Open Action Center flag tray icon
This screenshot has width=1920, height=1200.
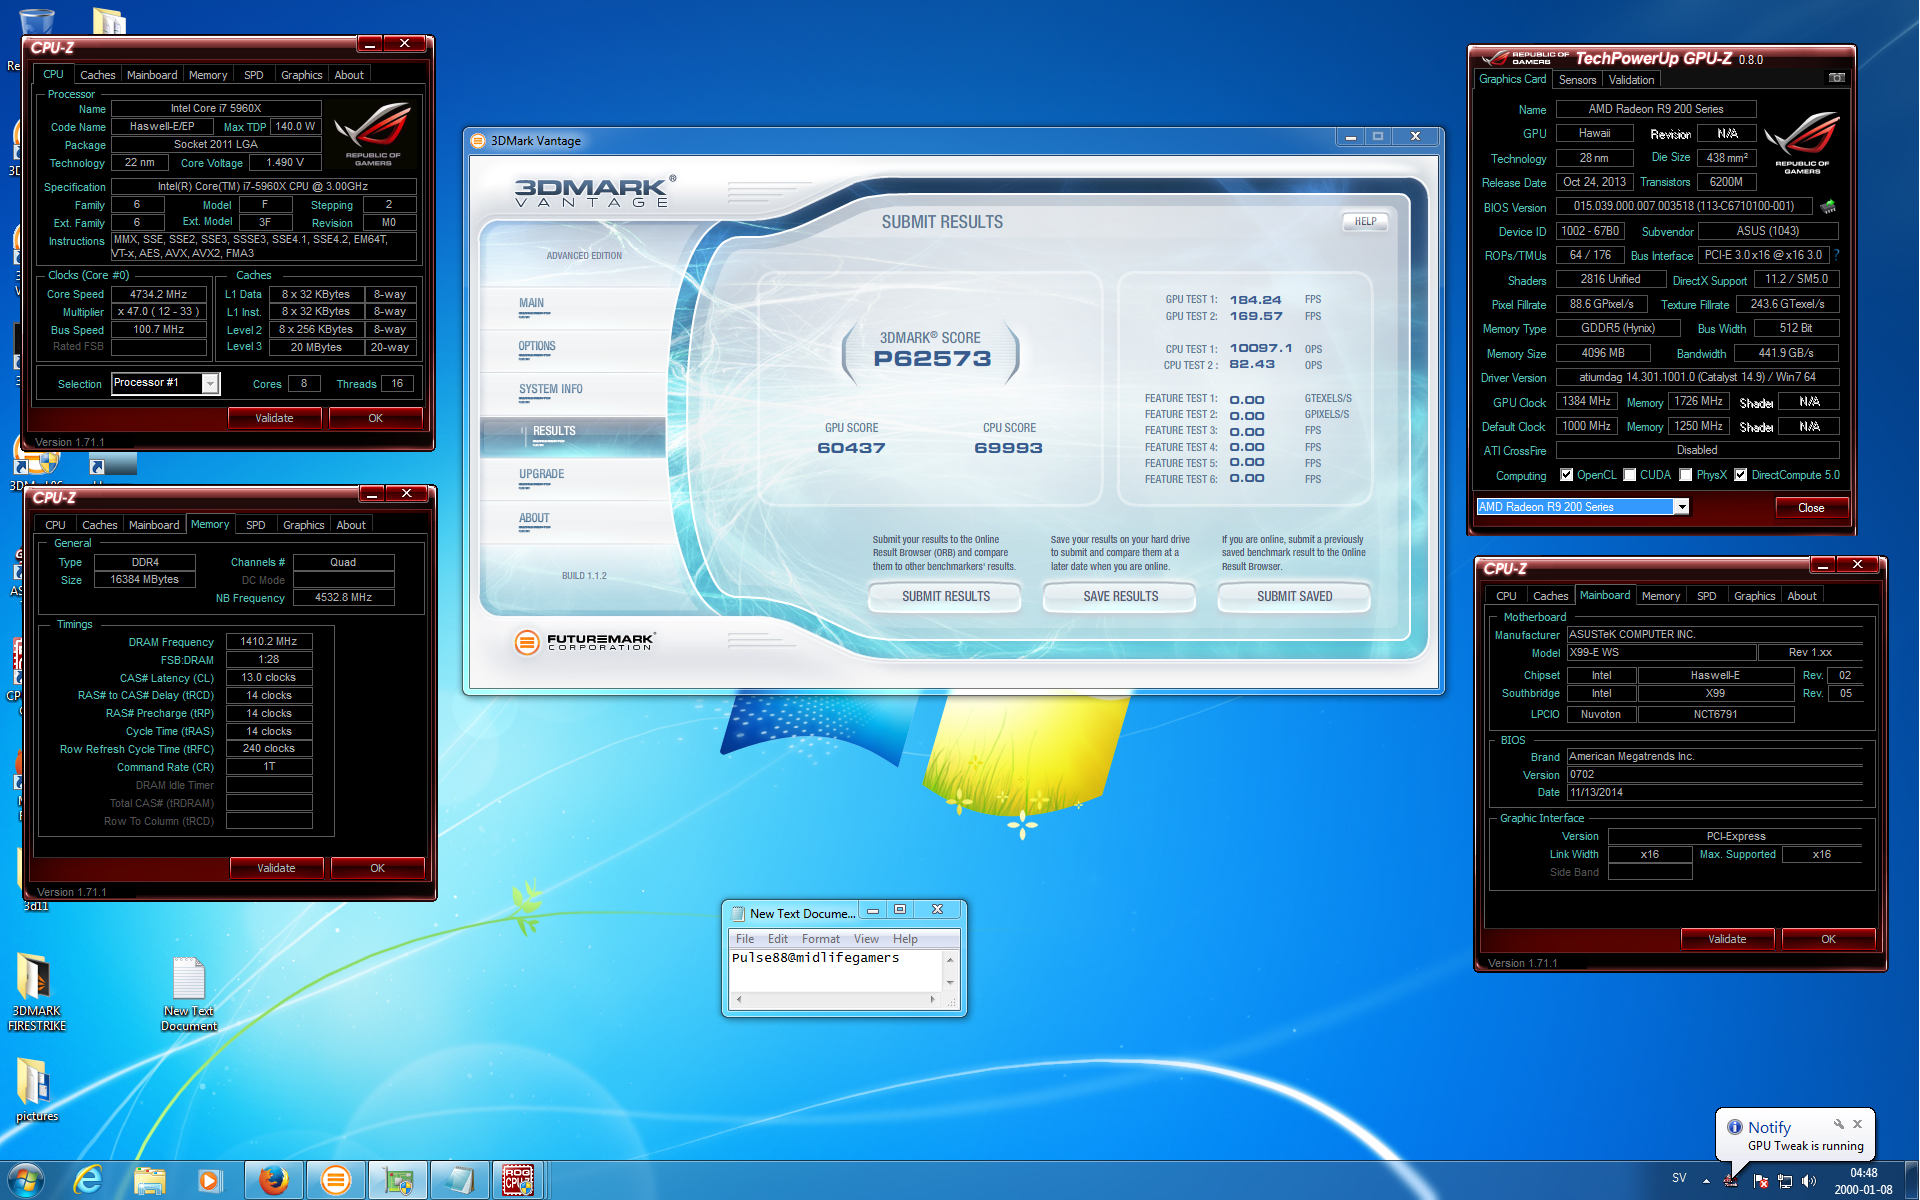click(1761, 1181)
